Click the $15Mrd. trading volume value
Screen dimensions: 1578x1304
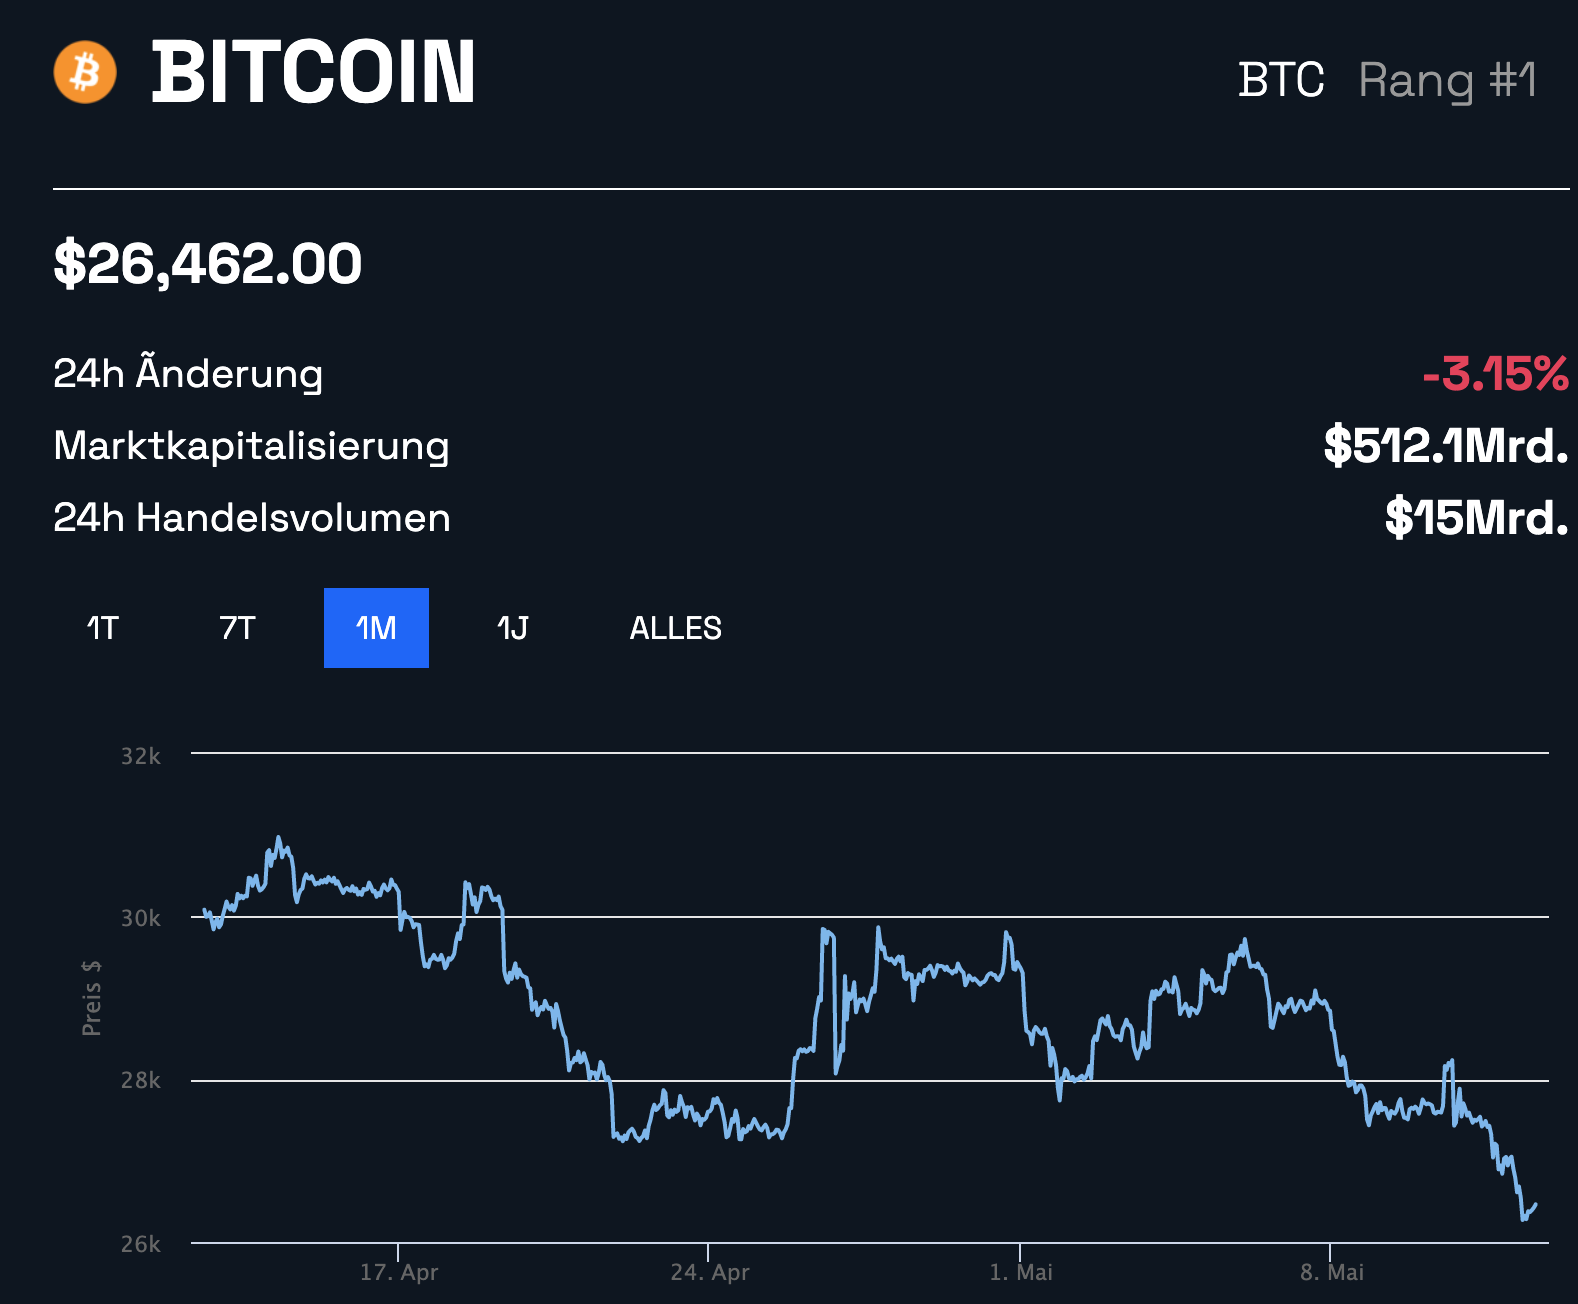(1476, 518)
